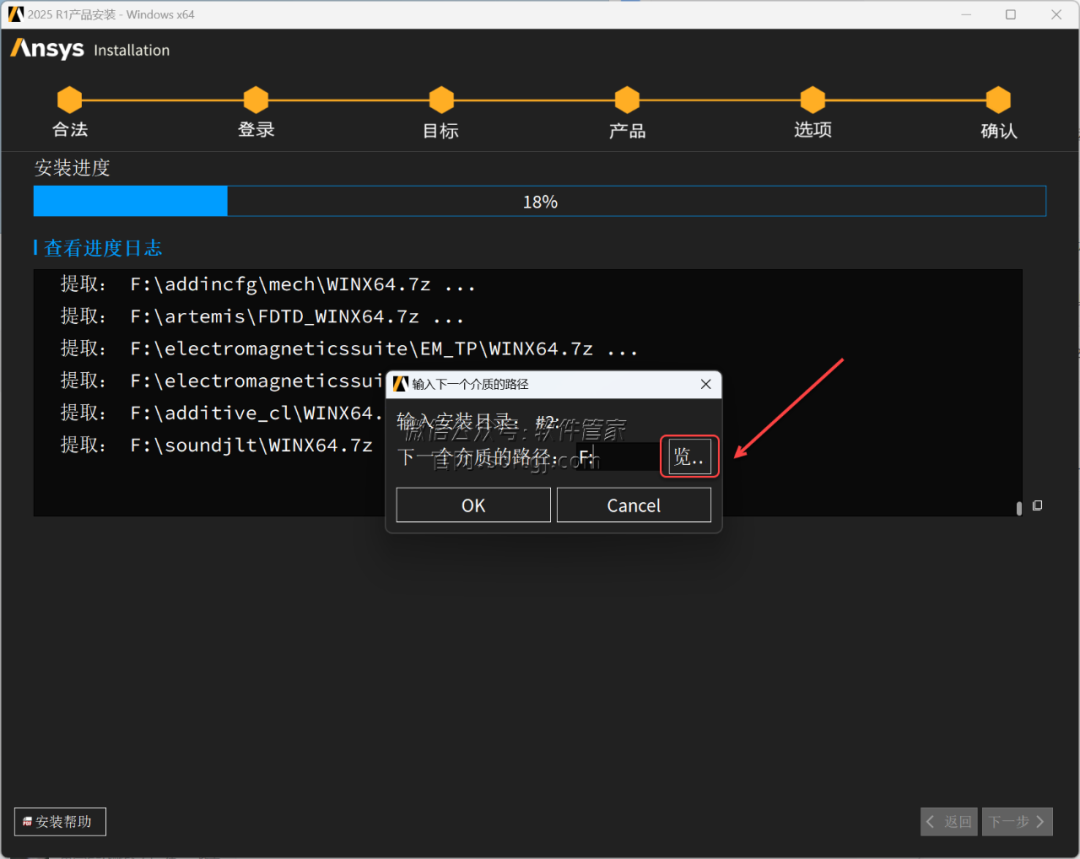The width and height of the screenshot is (1080, 859).
Task: Maximize the installer window
Action: (x=1010, y=14)
